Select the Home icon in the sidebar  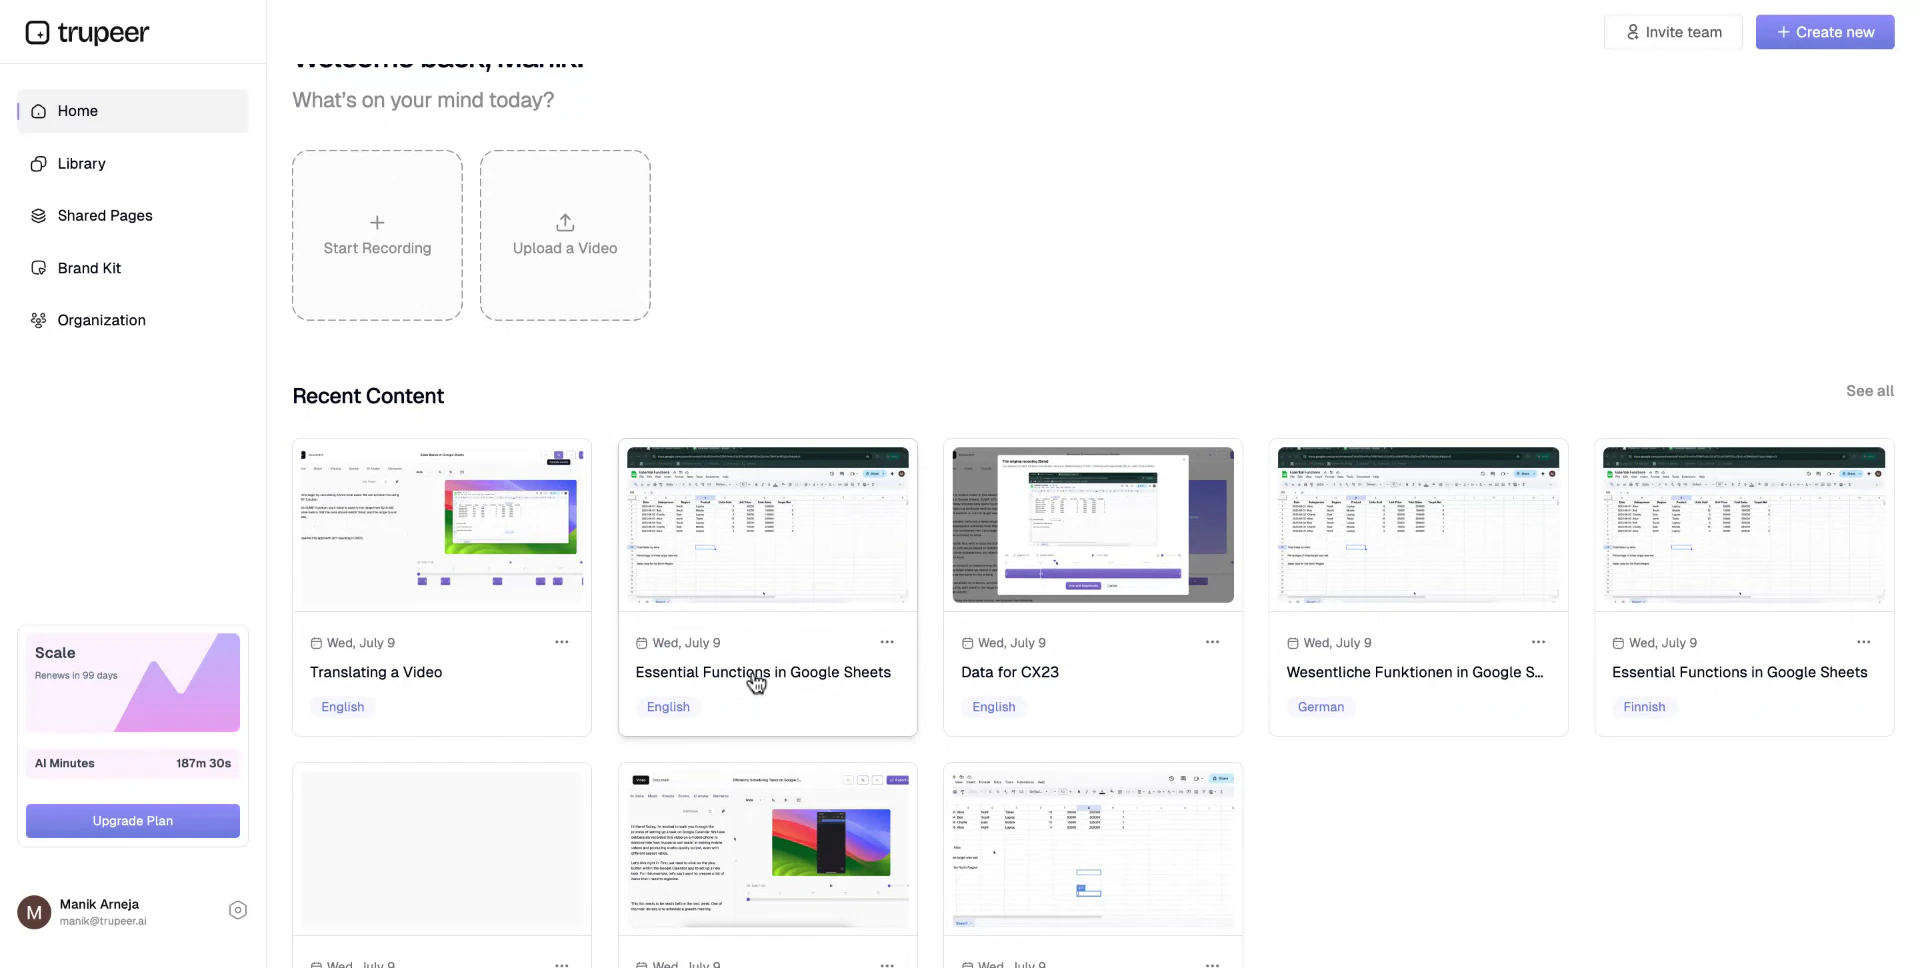[x=37, y=111]
